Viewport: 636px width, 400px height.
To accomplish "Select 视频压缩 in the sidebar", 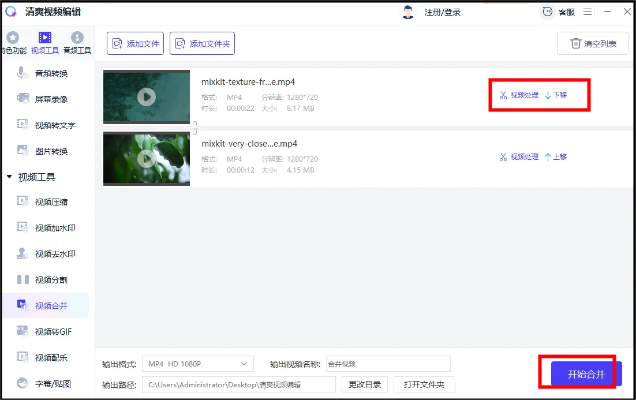I will click(x=45, y=202).
